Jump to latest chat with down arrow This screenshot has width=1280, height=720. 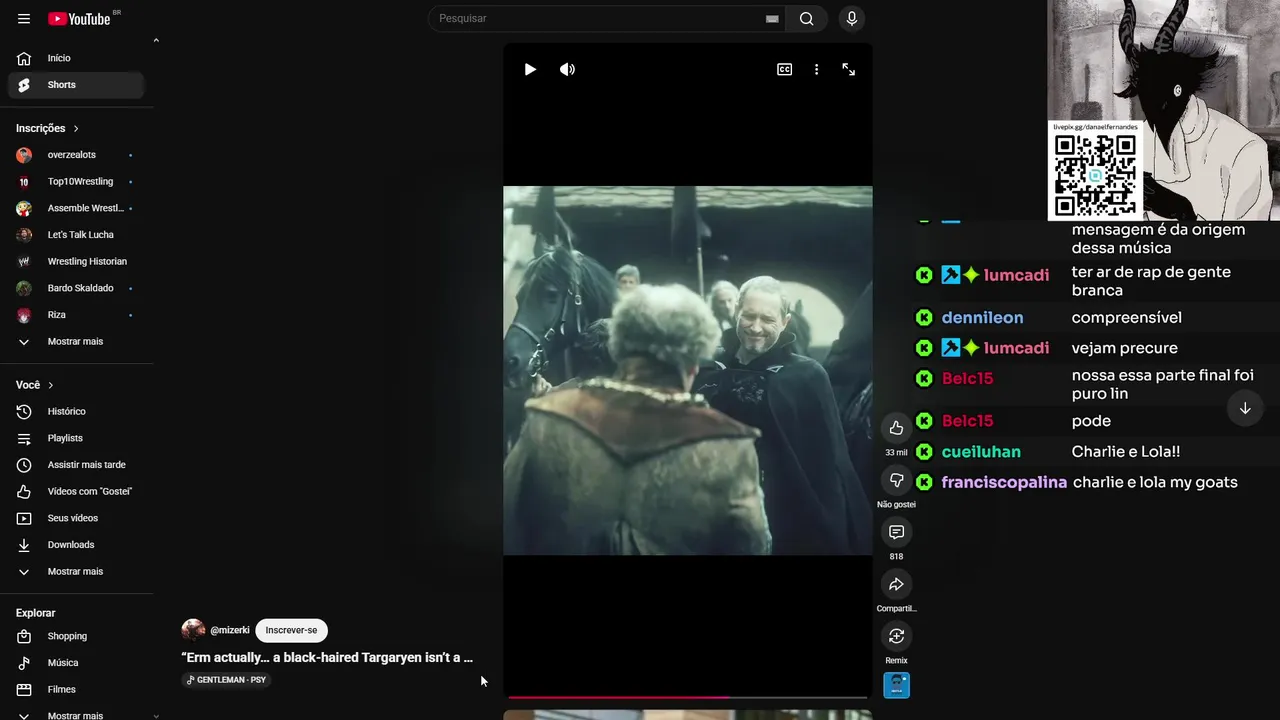pos(1245,408)
